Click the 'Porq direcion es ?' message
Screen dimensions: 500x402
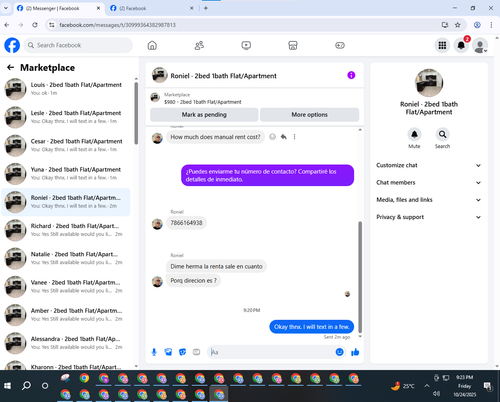point(193,281)
